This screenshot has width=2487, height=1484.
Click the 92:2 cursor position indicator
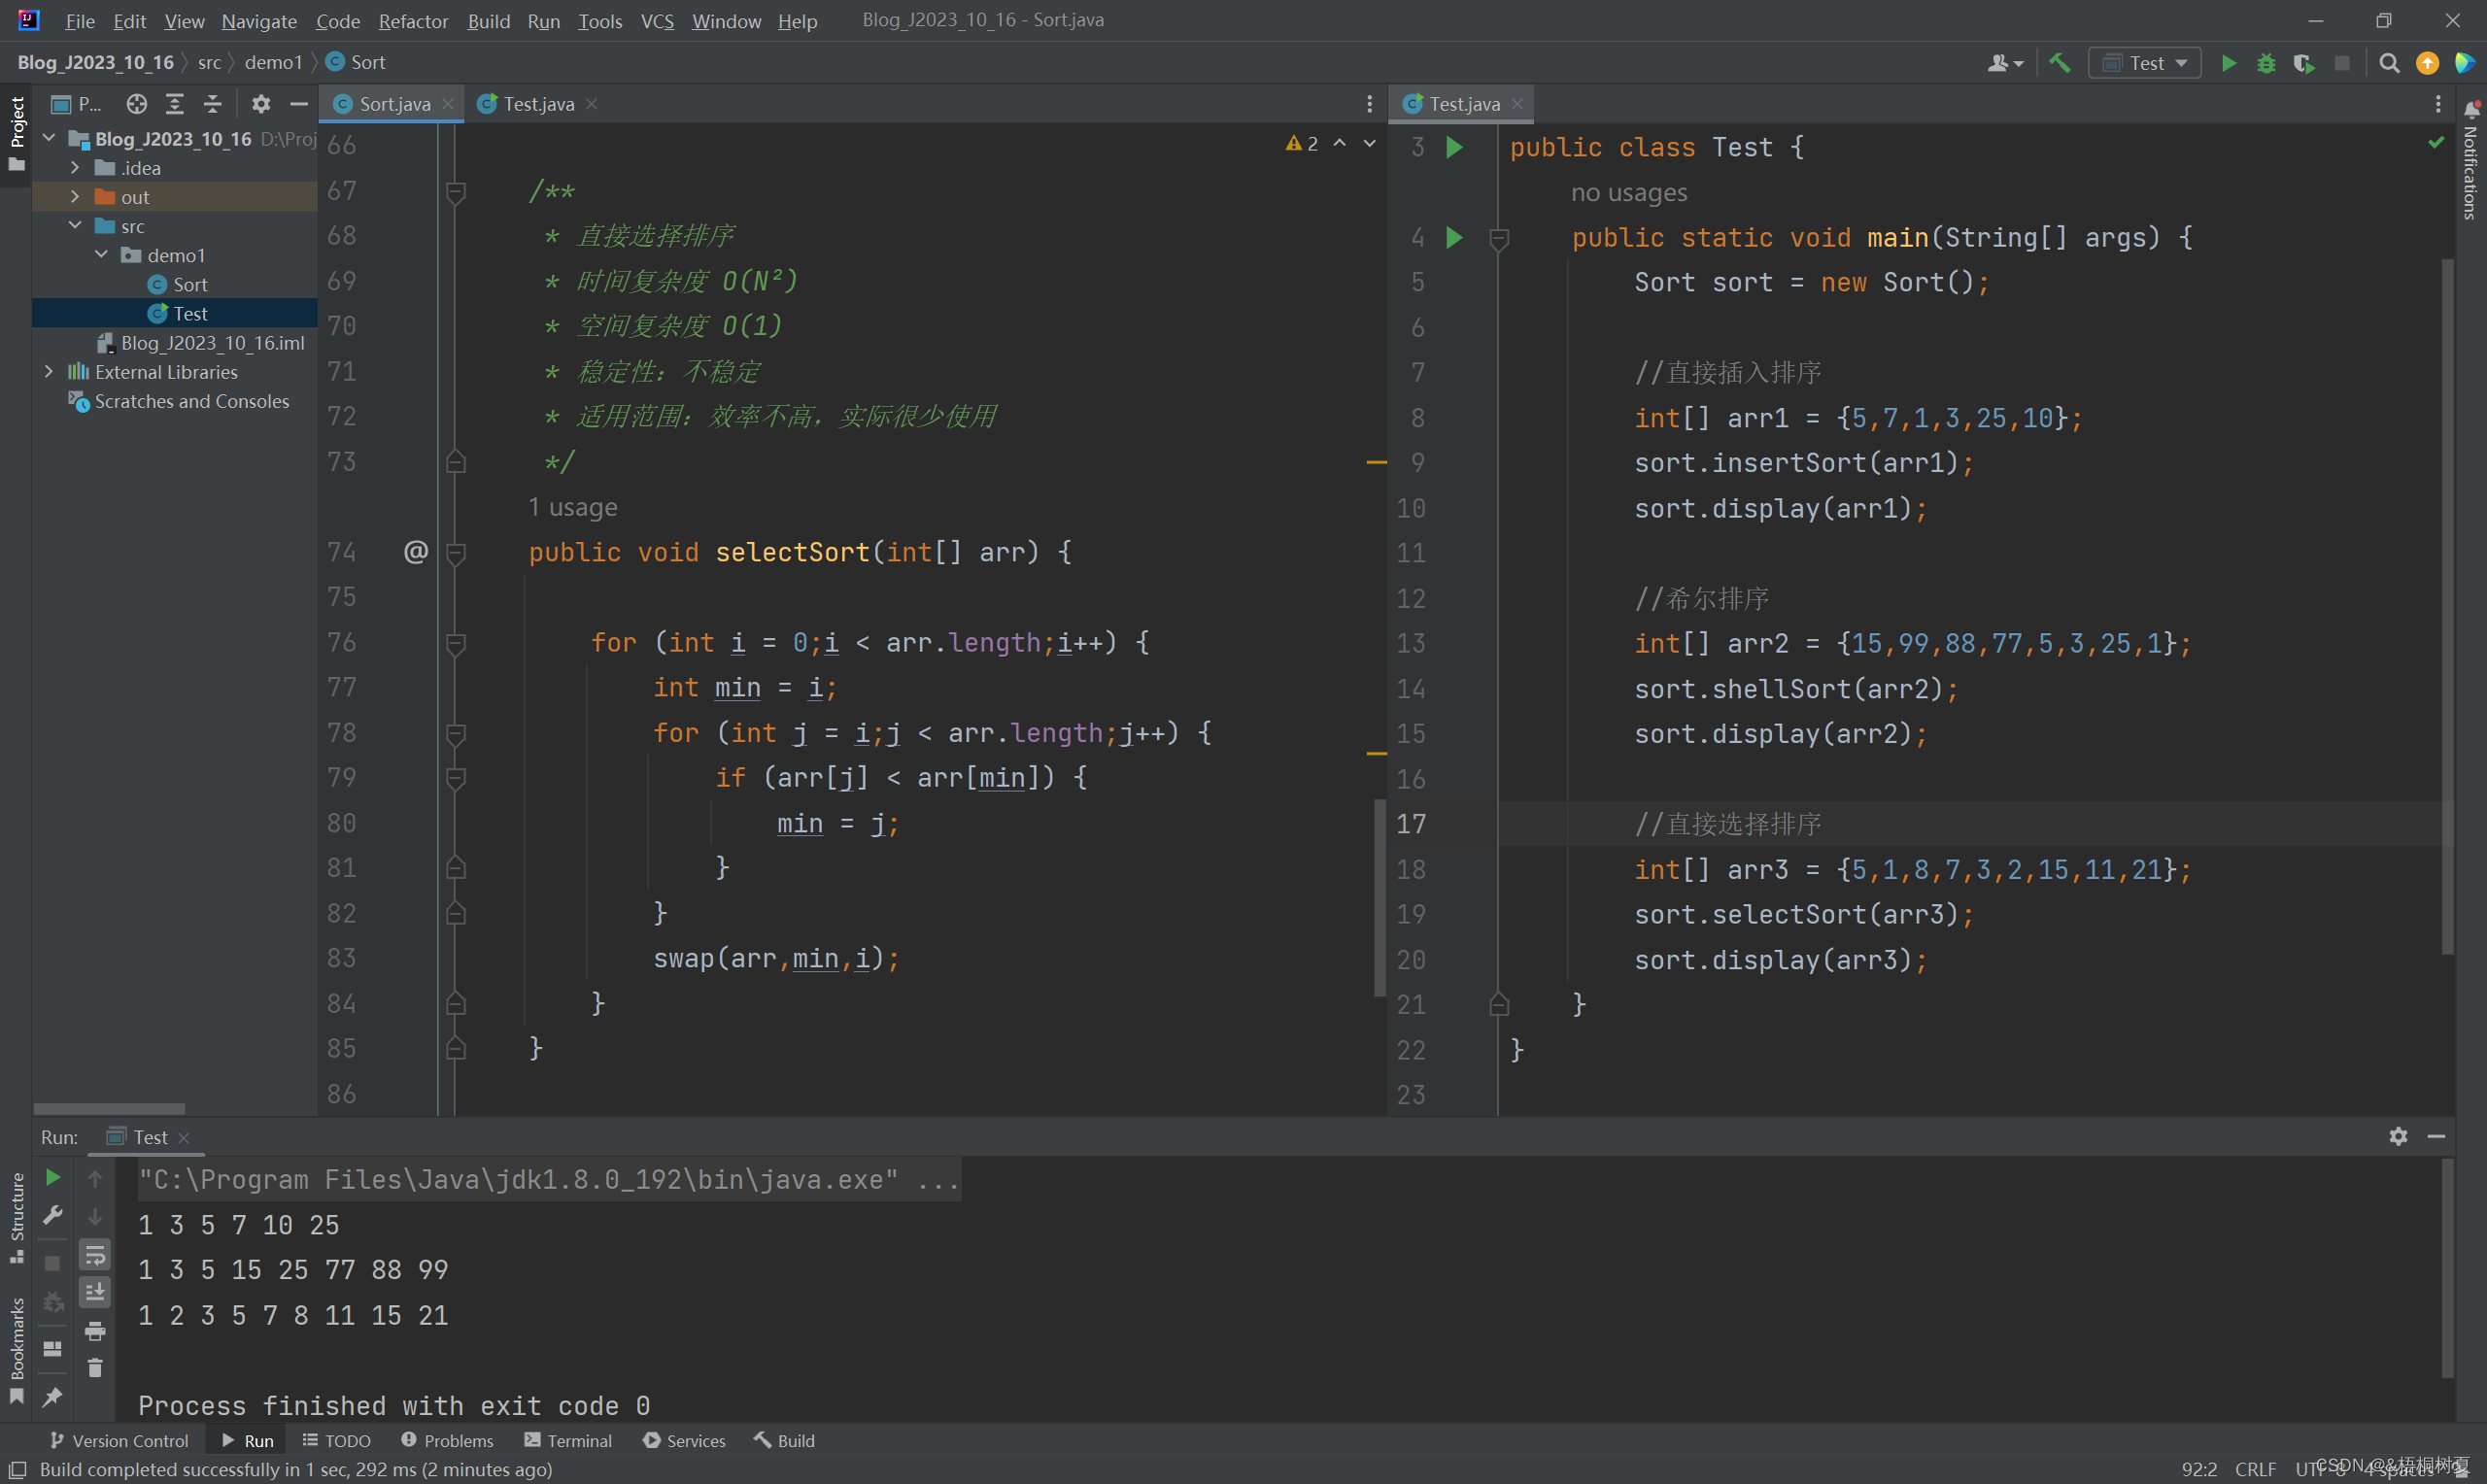tap(2199, 1470)
